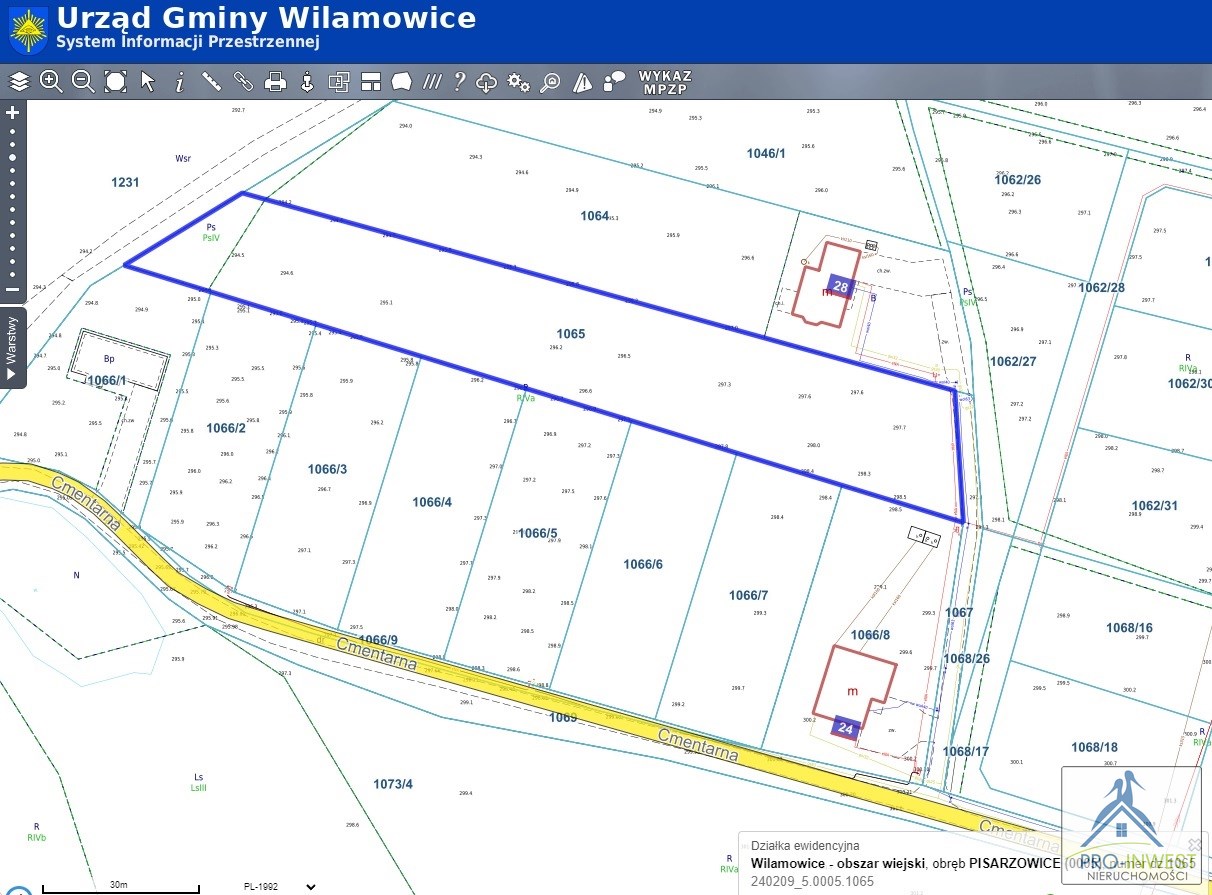Click the street view pegman icon

tap(308, 81)
